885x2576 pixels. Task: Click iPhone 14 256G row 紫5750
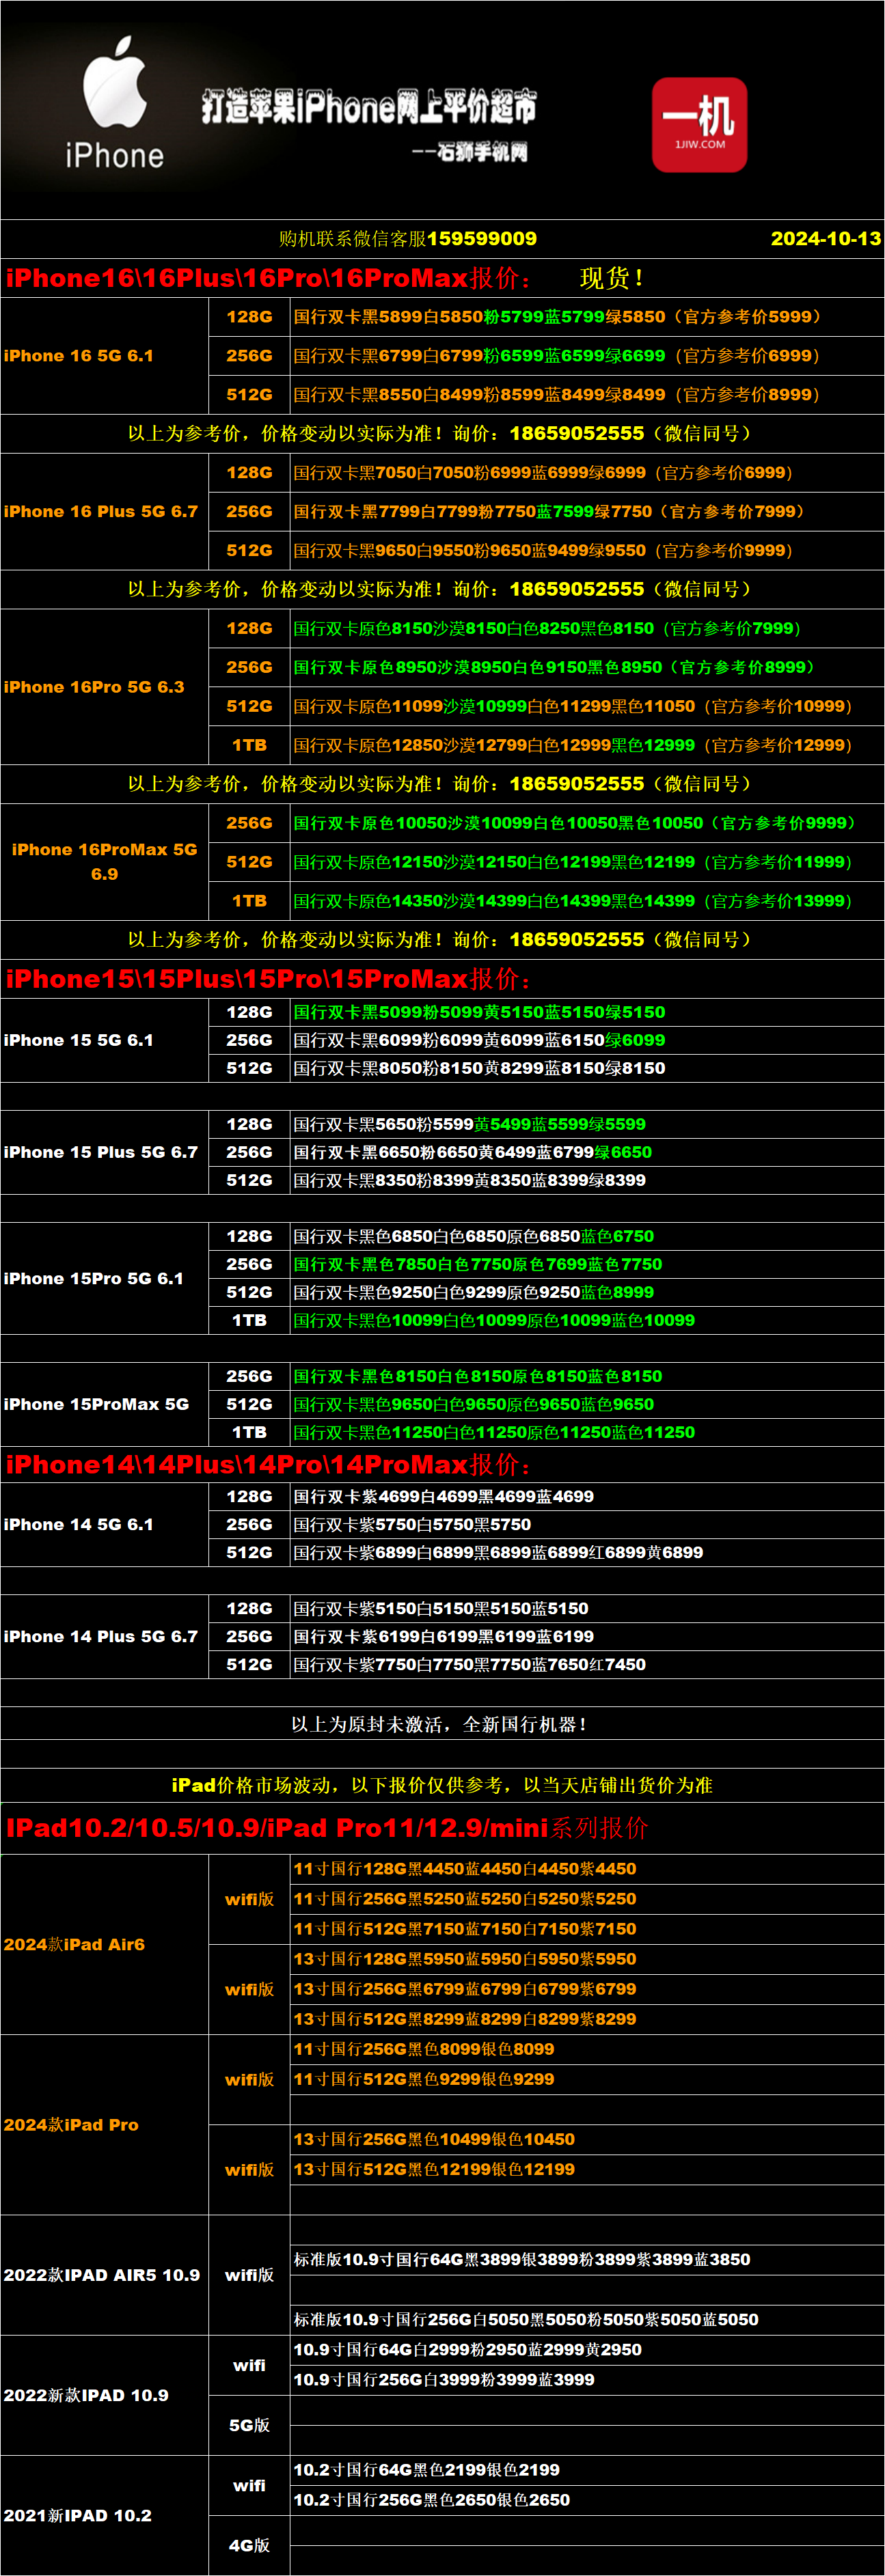pyautogui.click(x=587, y=1525)
